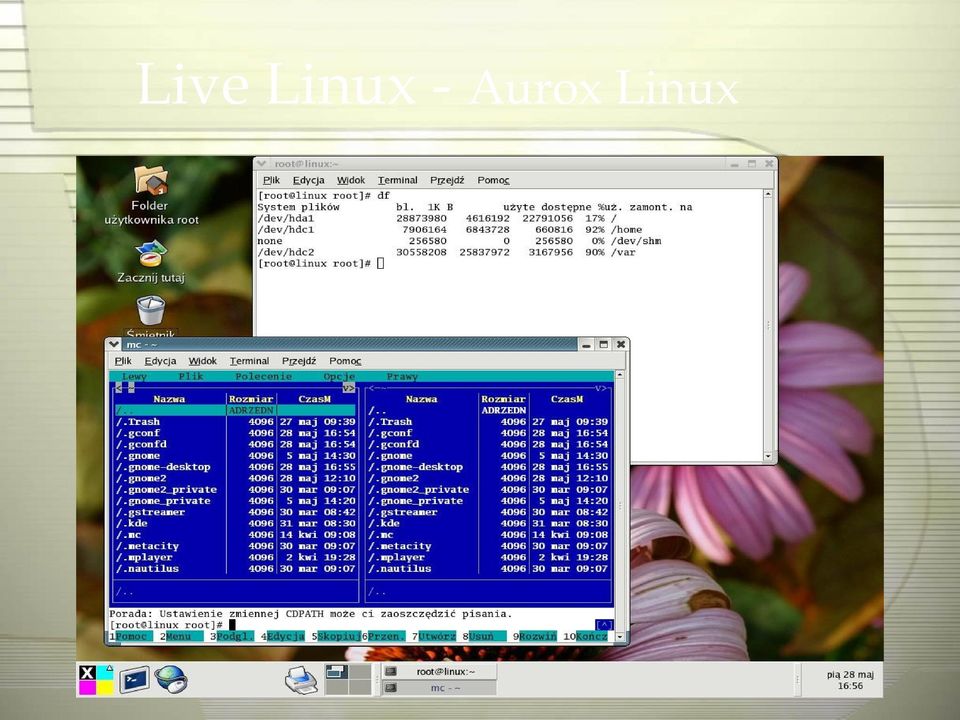Viewport: 960px width, 720px height.
Task: Click scroll up arrow in mc window
Action: coord(620,374)
